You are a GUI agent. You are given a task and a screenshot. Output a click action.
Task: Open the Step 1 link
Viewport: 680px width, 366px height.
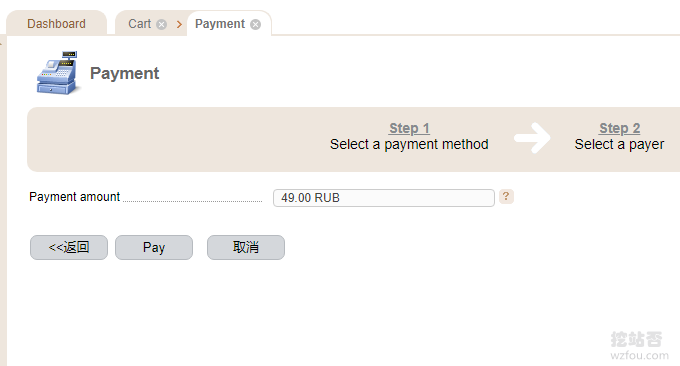click(409, 128)
